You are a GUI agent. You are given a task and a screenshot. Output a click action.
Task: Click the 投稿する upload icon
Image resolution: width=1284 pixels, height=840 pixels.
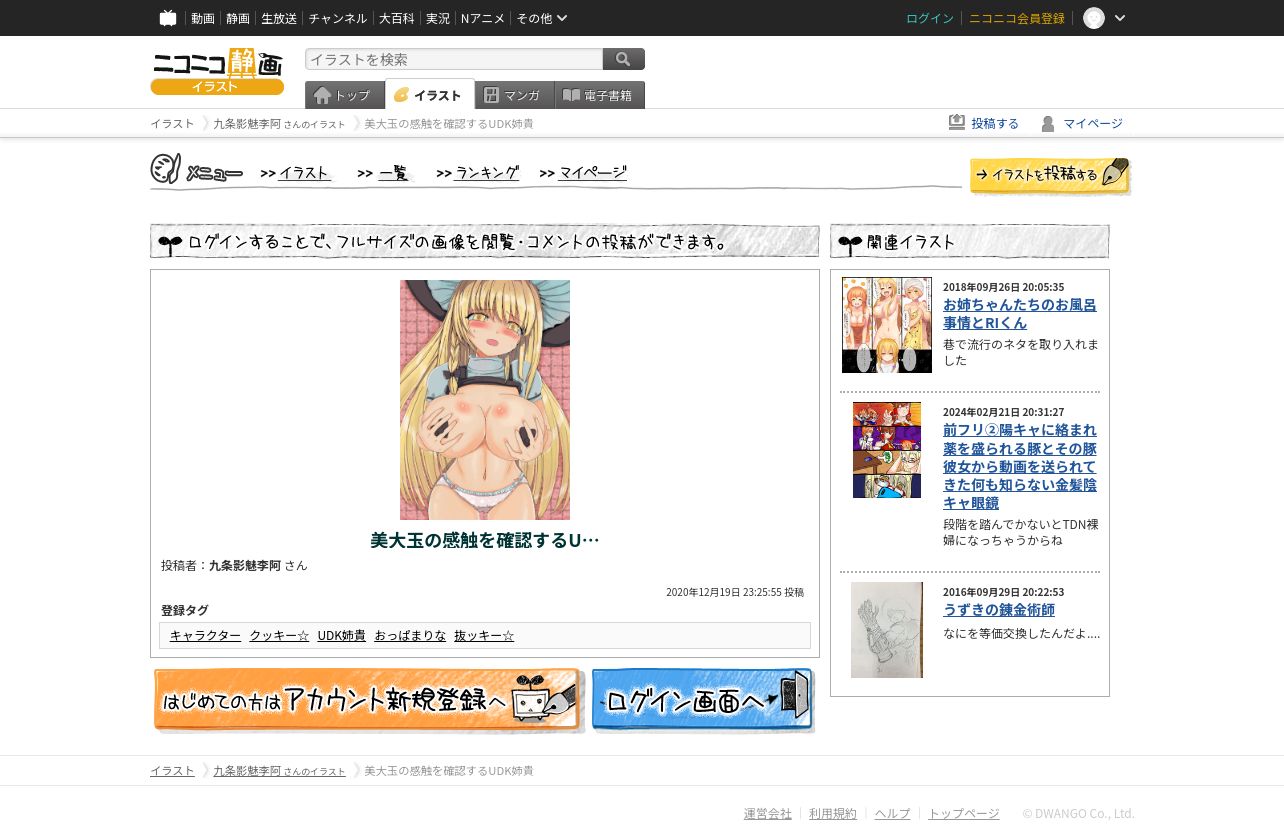[x=957, y=122]
